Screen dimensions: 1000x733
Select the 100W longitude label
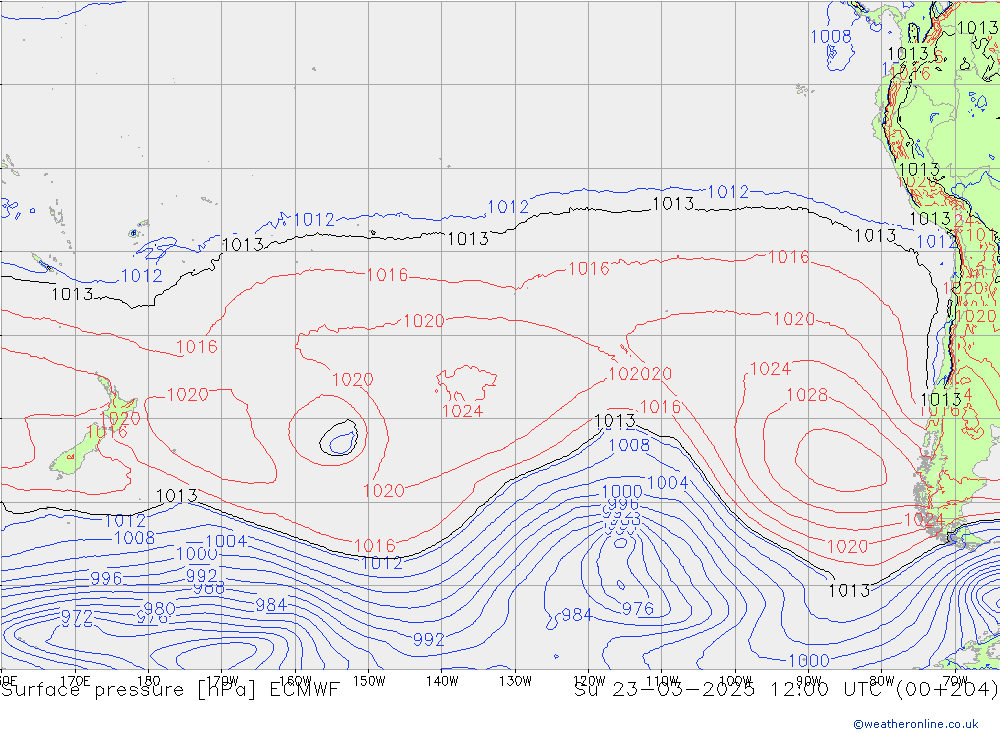pos(735,681)
